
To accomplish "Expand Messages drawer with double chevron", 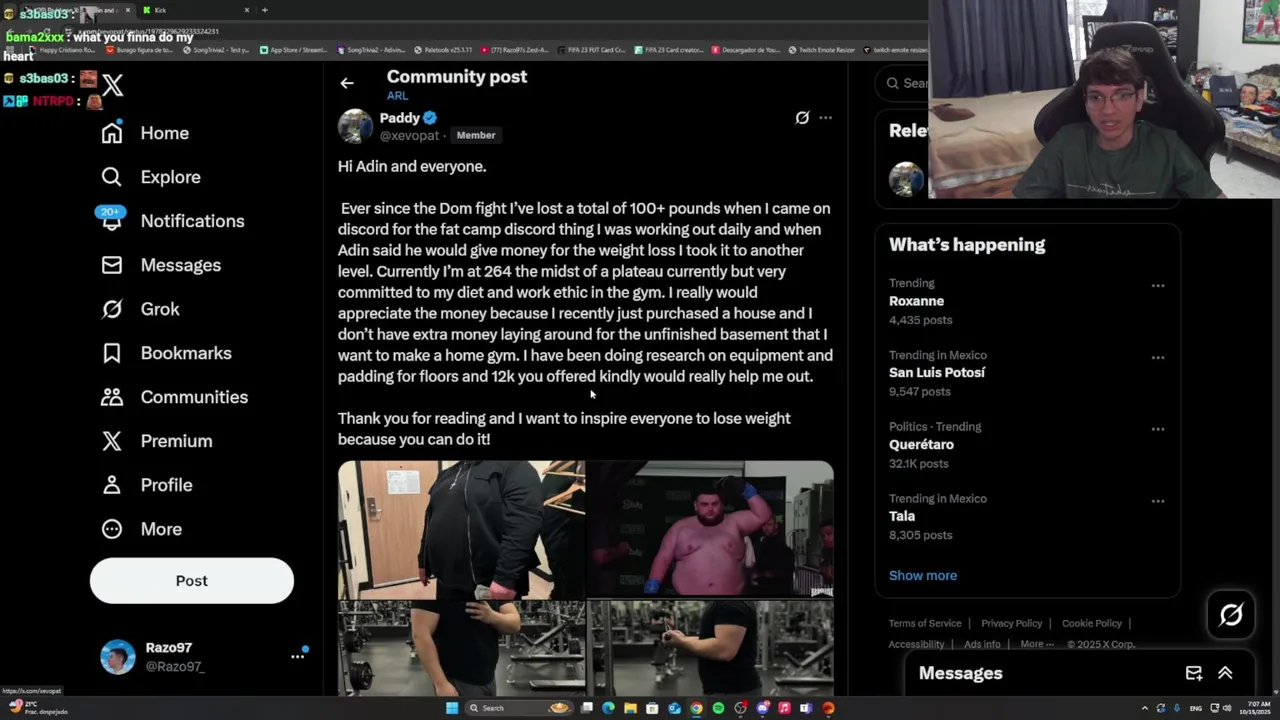I will coord(1225,673).
